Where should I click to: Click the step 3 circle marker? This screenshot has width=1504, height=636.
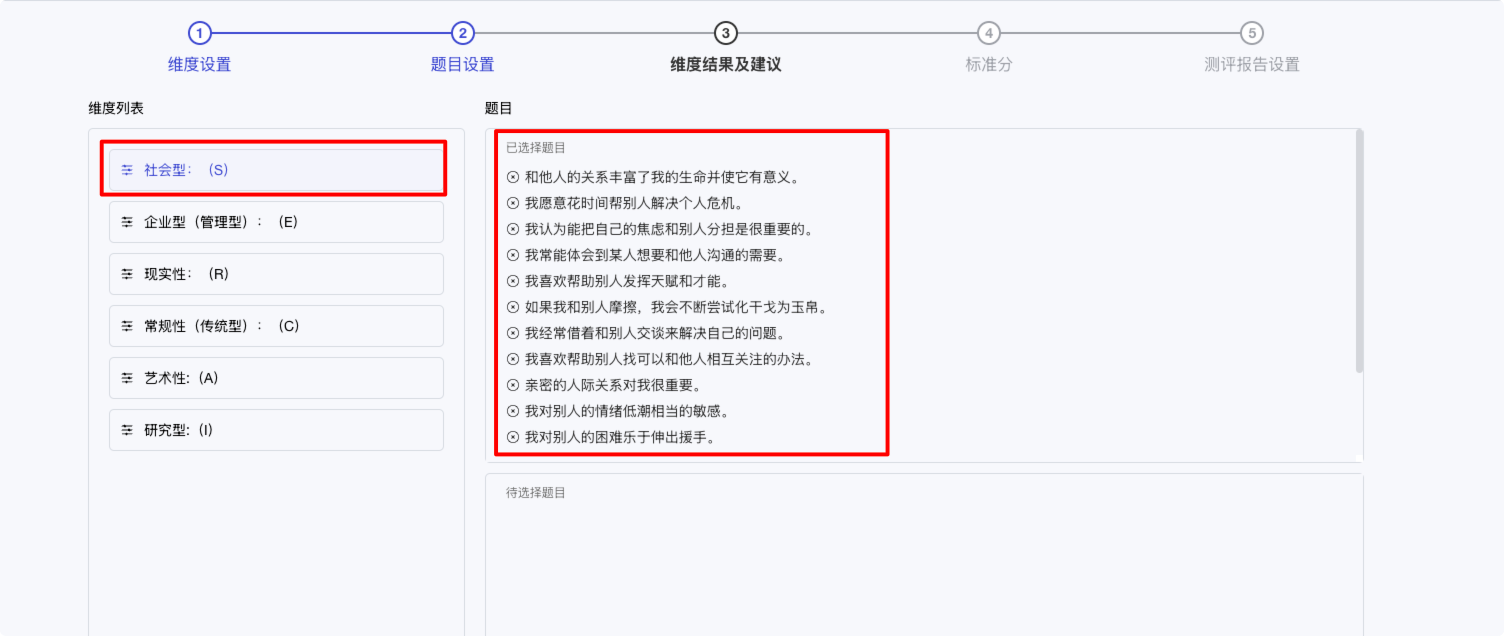coord(725,33)
